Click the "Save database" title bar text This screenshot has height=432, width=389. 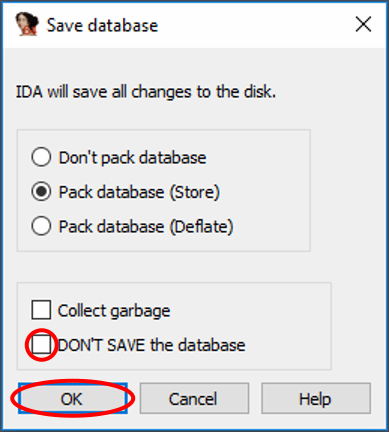click(102, 25)
